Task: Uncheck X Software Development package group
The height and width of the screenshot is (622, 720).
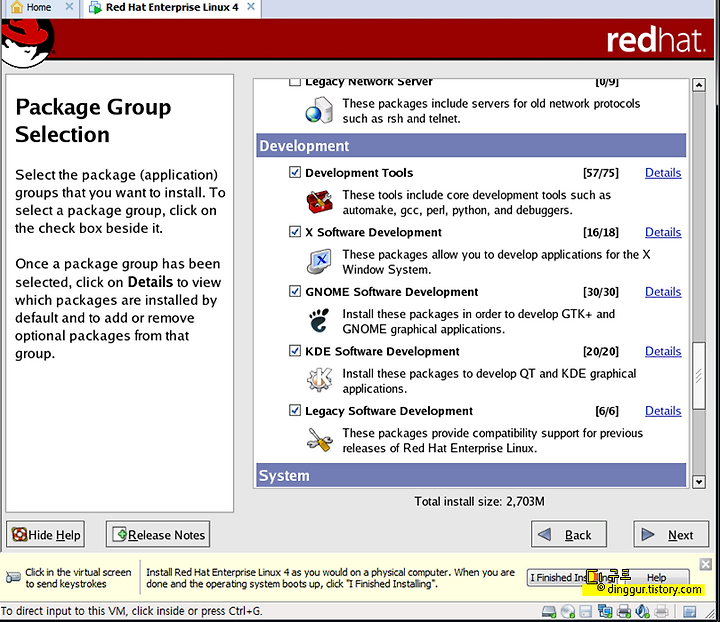Action: (x=295, y=231)
